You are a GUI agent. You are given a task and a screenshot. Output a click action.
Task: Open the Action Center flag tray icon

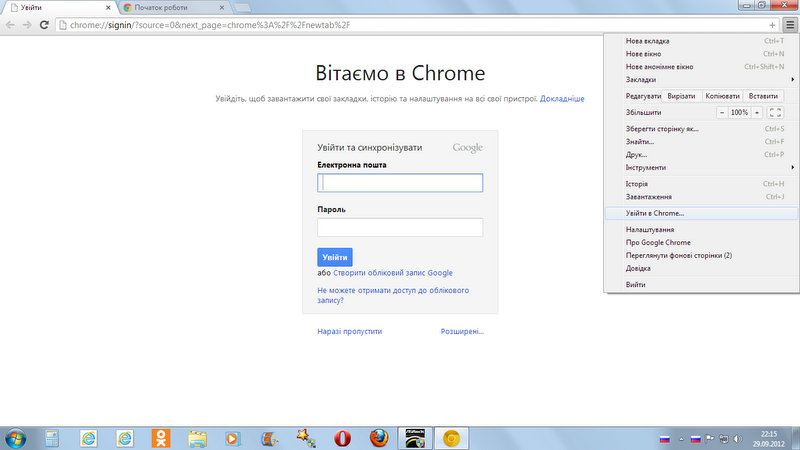pos(710,439)
